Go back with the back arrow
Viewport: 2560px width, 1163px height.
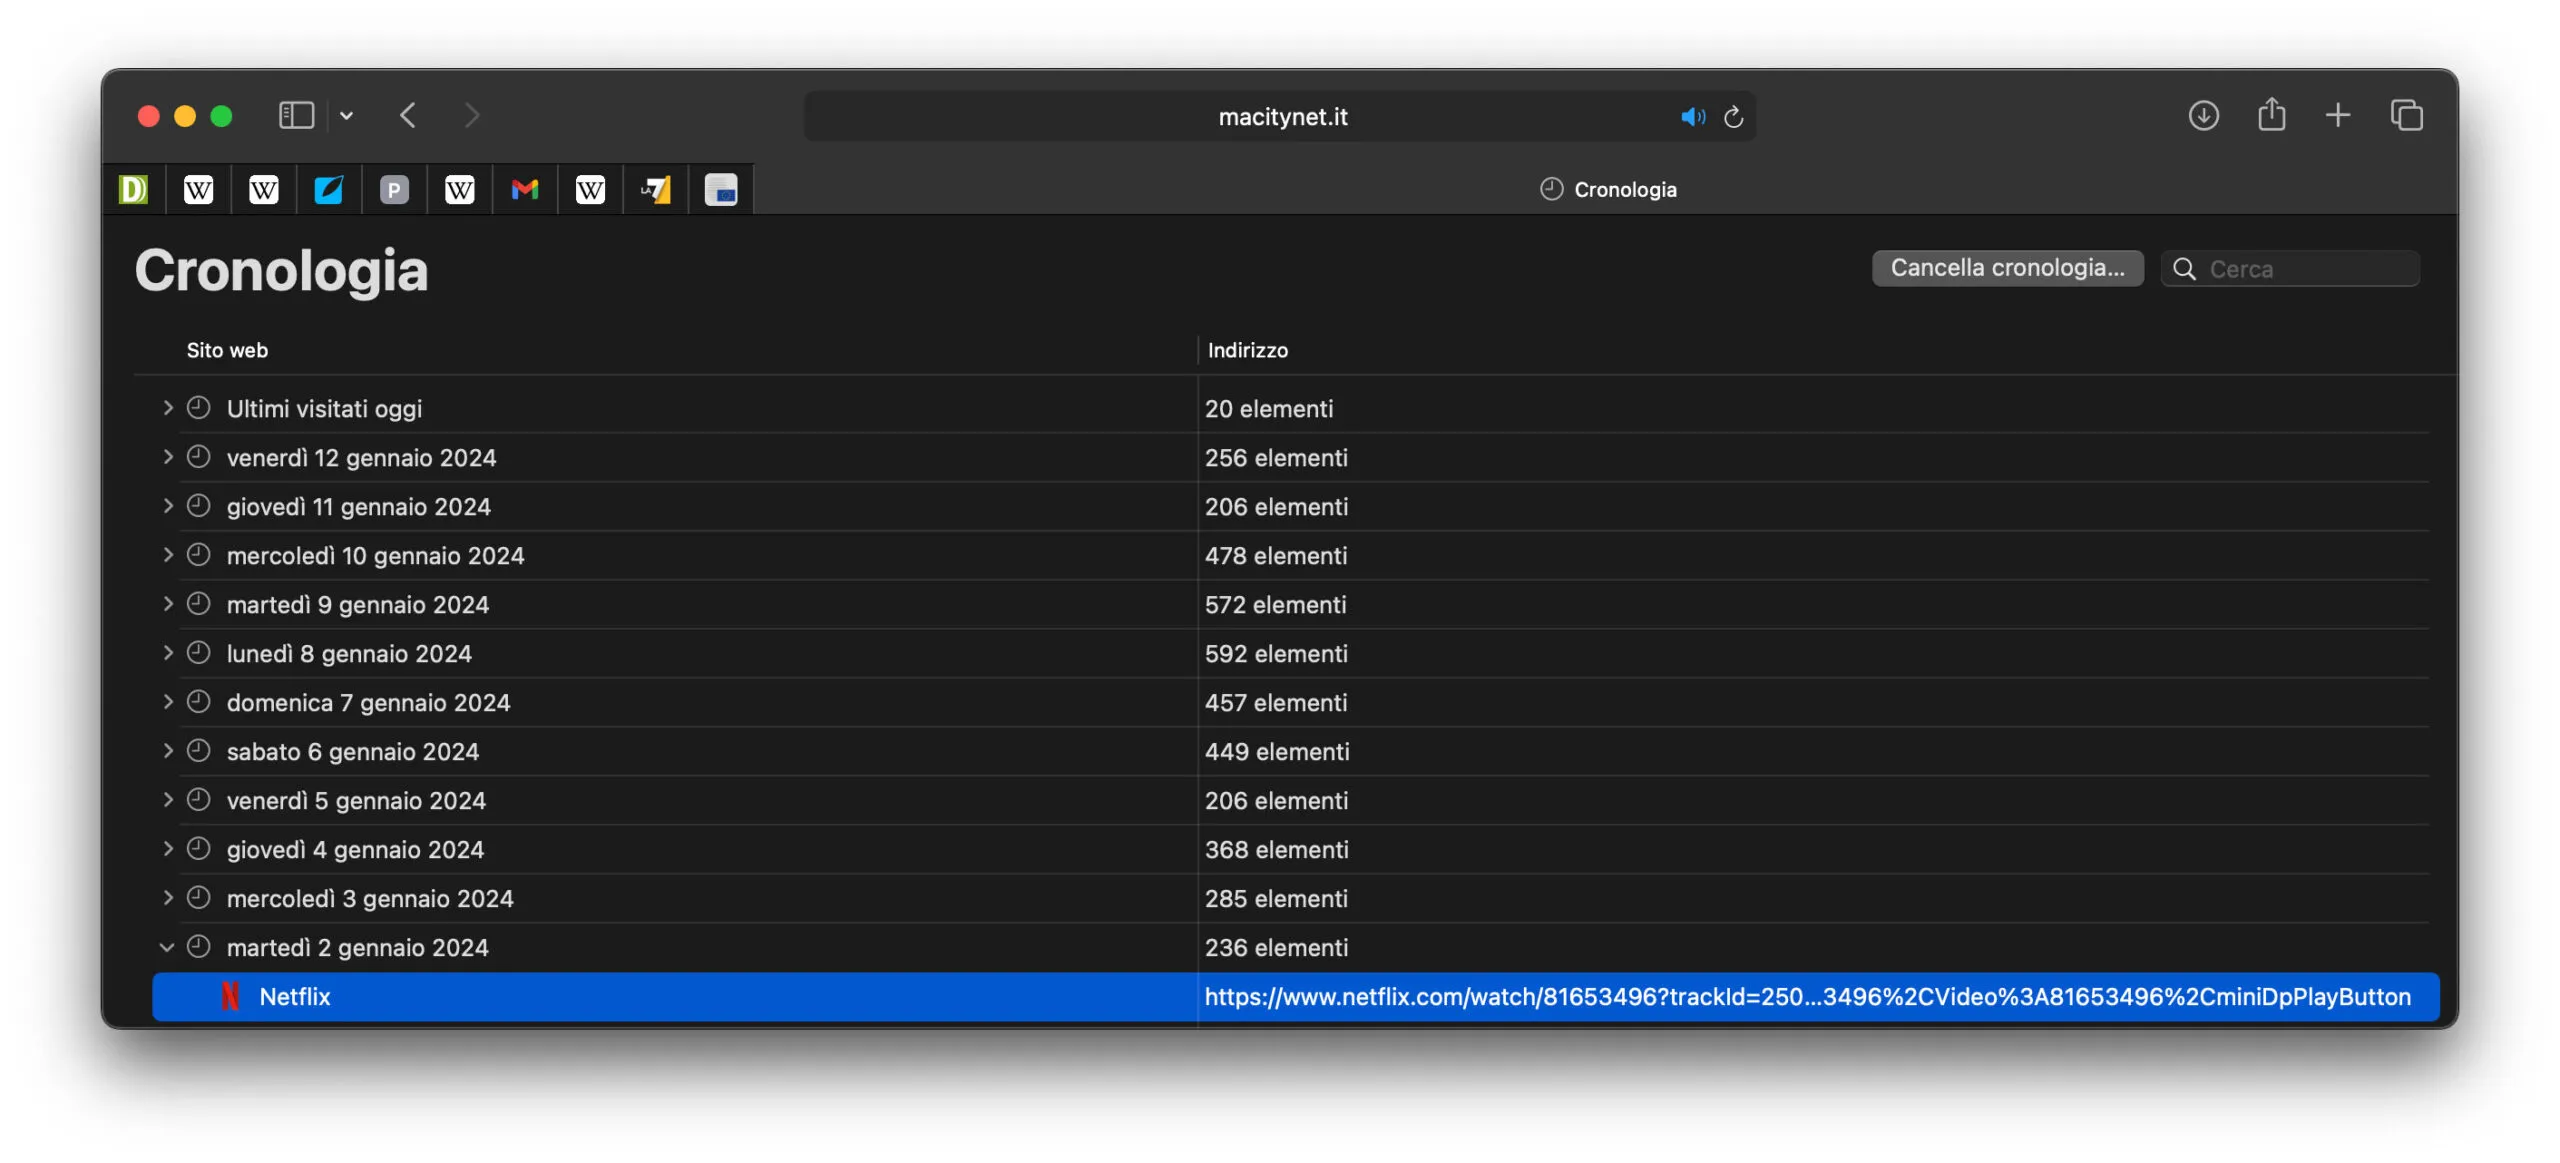pyautogui.click(x=408, y=116)
